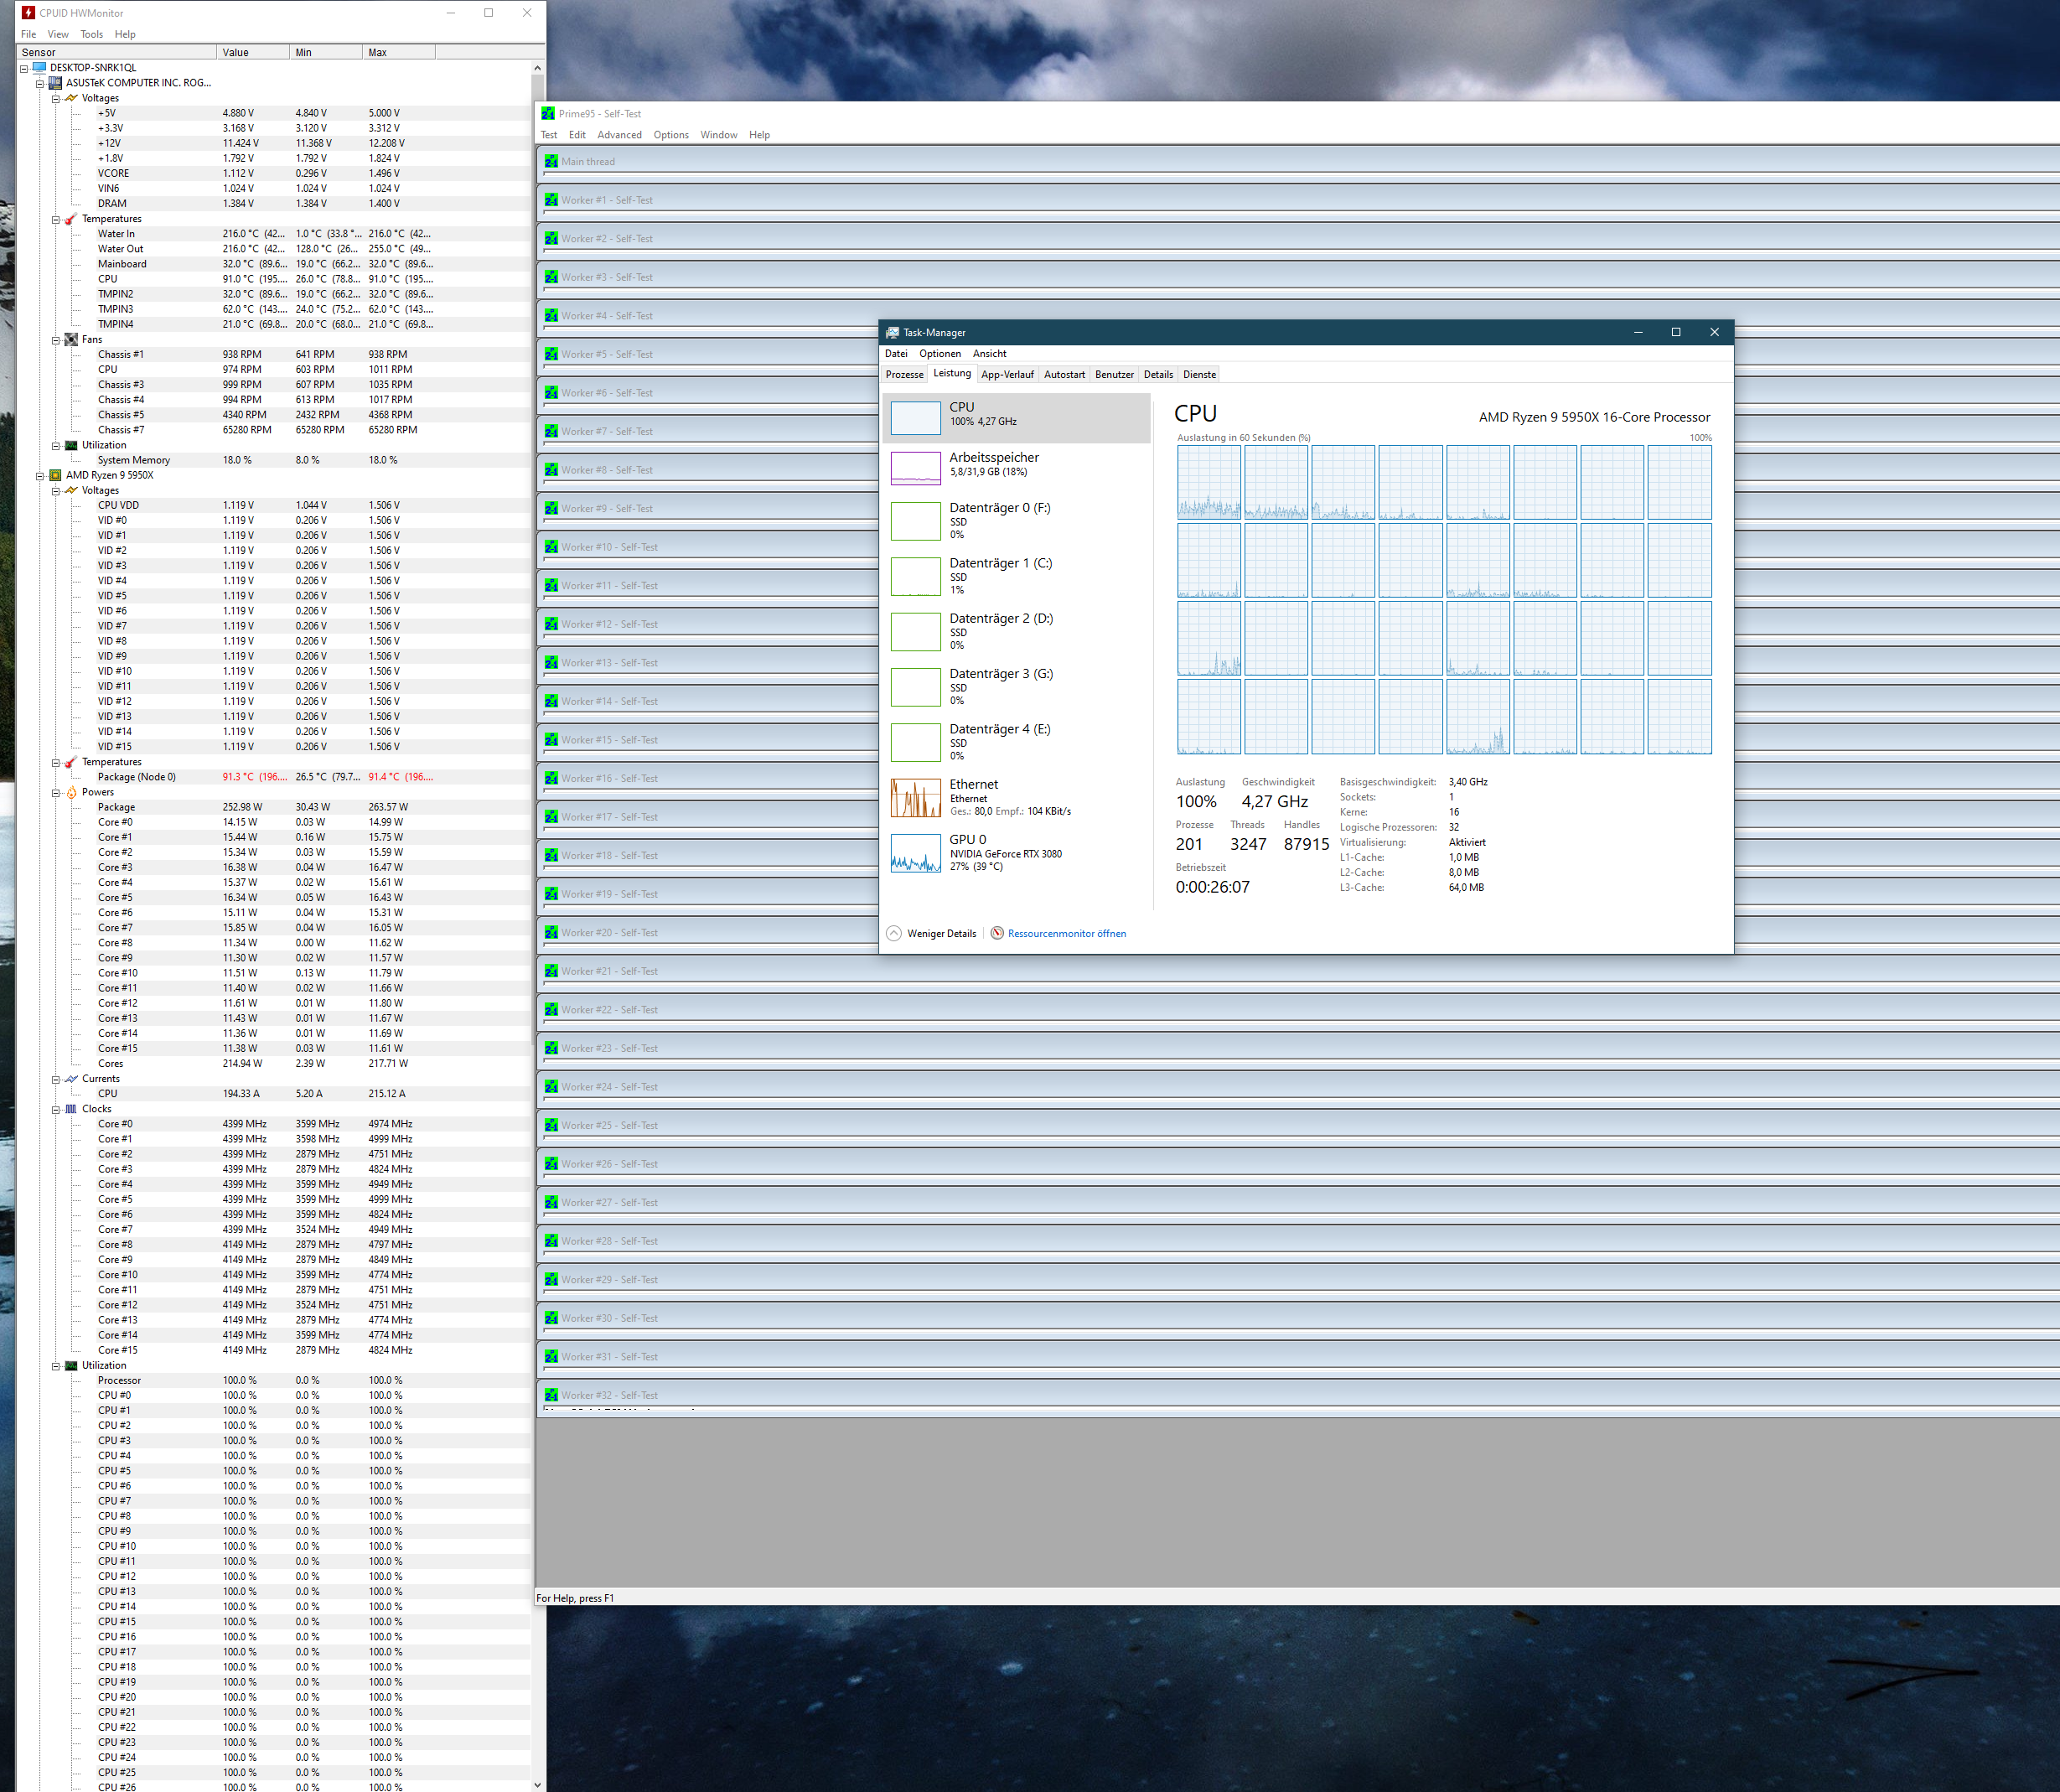Open the GPU 0 performance graph icon
The width and height of the screenshot is (2060, 1792).
pos(915,853)
